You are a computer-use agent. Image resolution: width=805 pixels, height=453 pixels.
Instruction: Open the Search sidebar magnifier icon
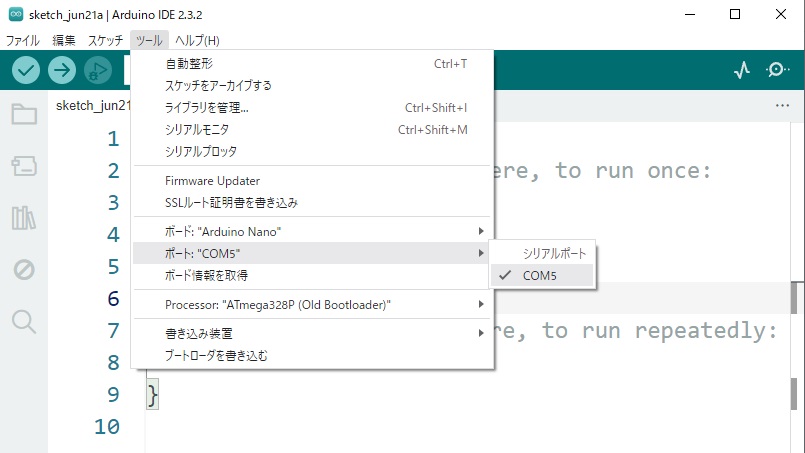(24, 322)
